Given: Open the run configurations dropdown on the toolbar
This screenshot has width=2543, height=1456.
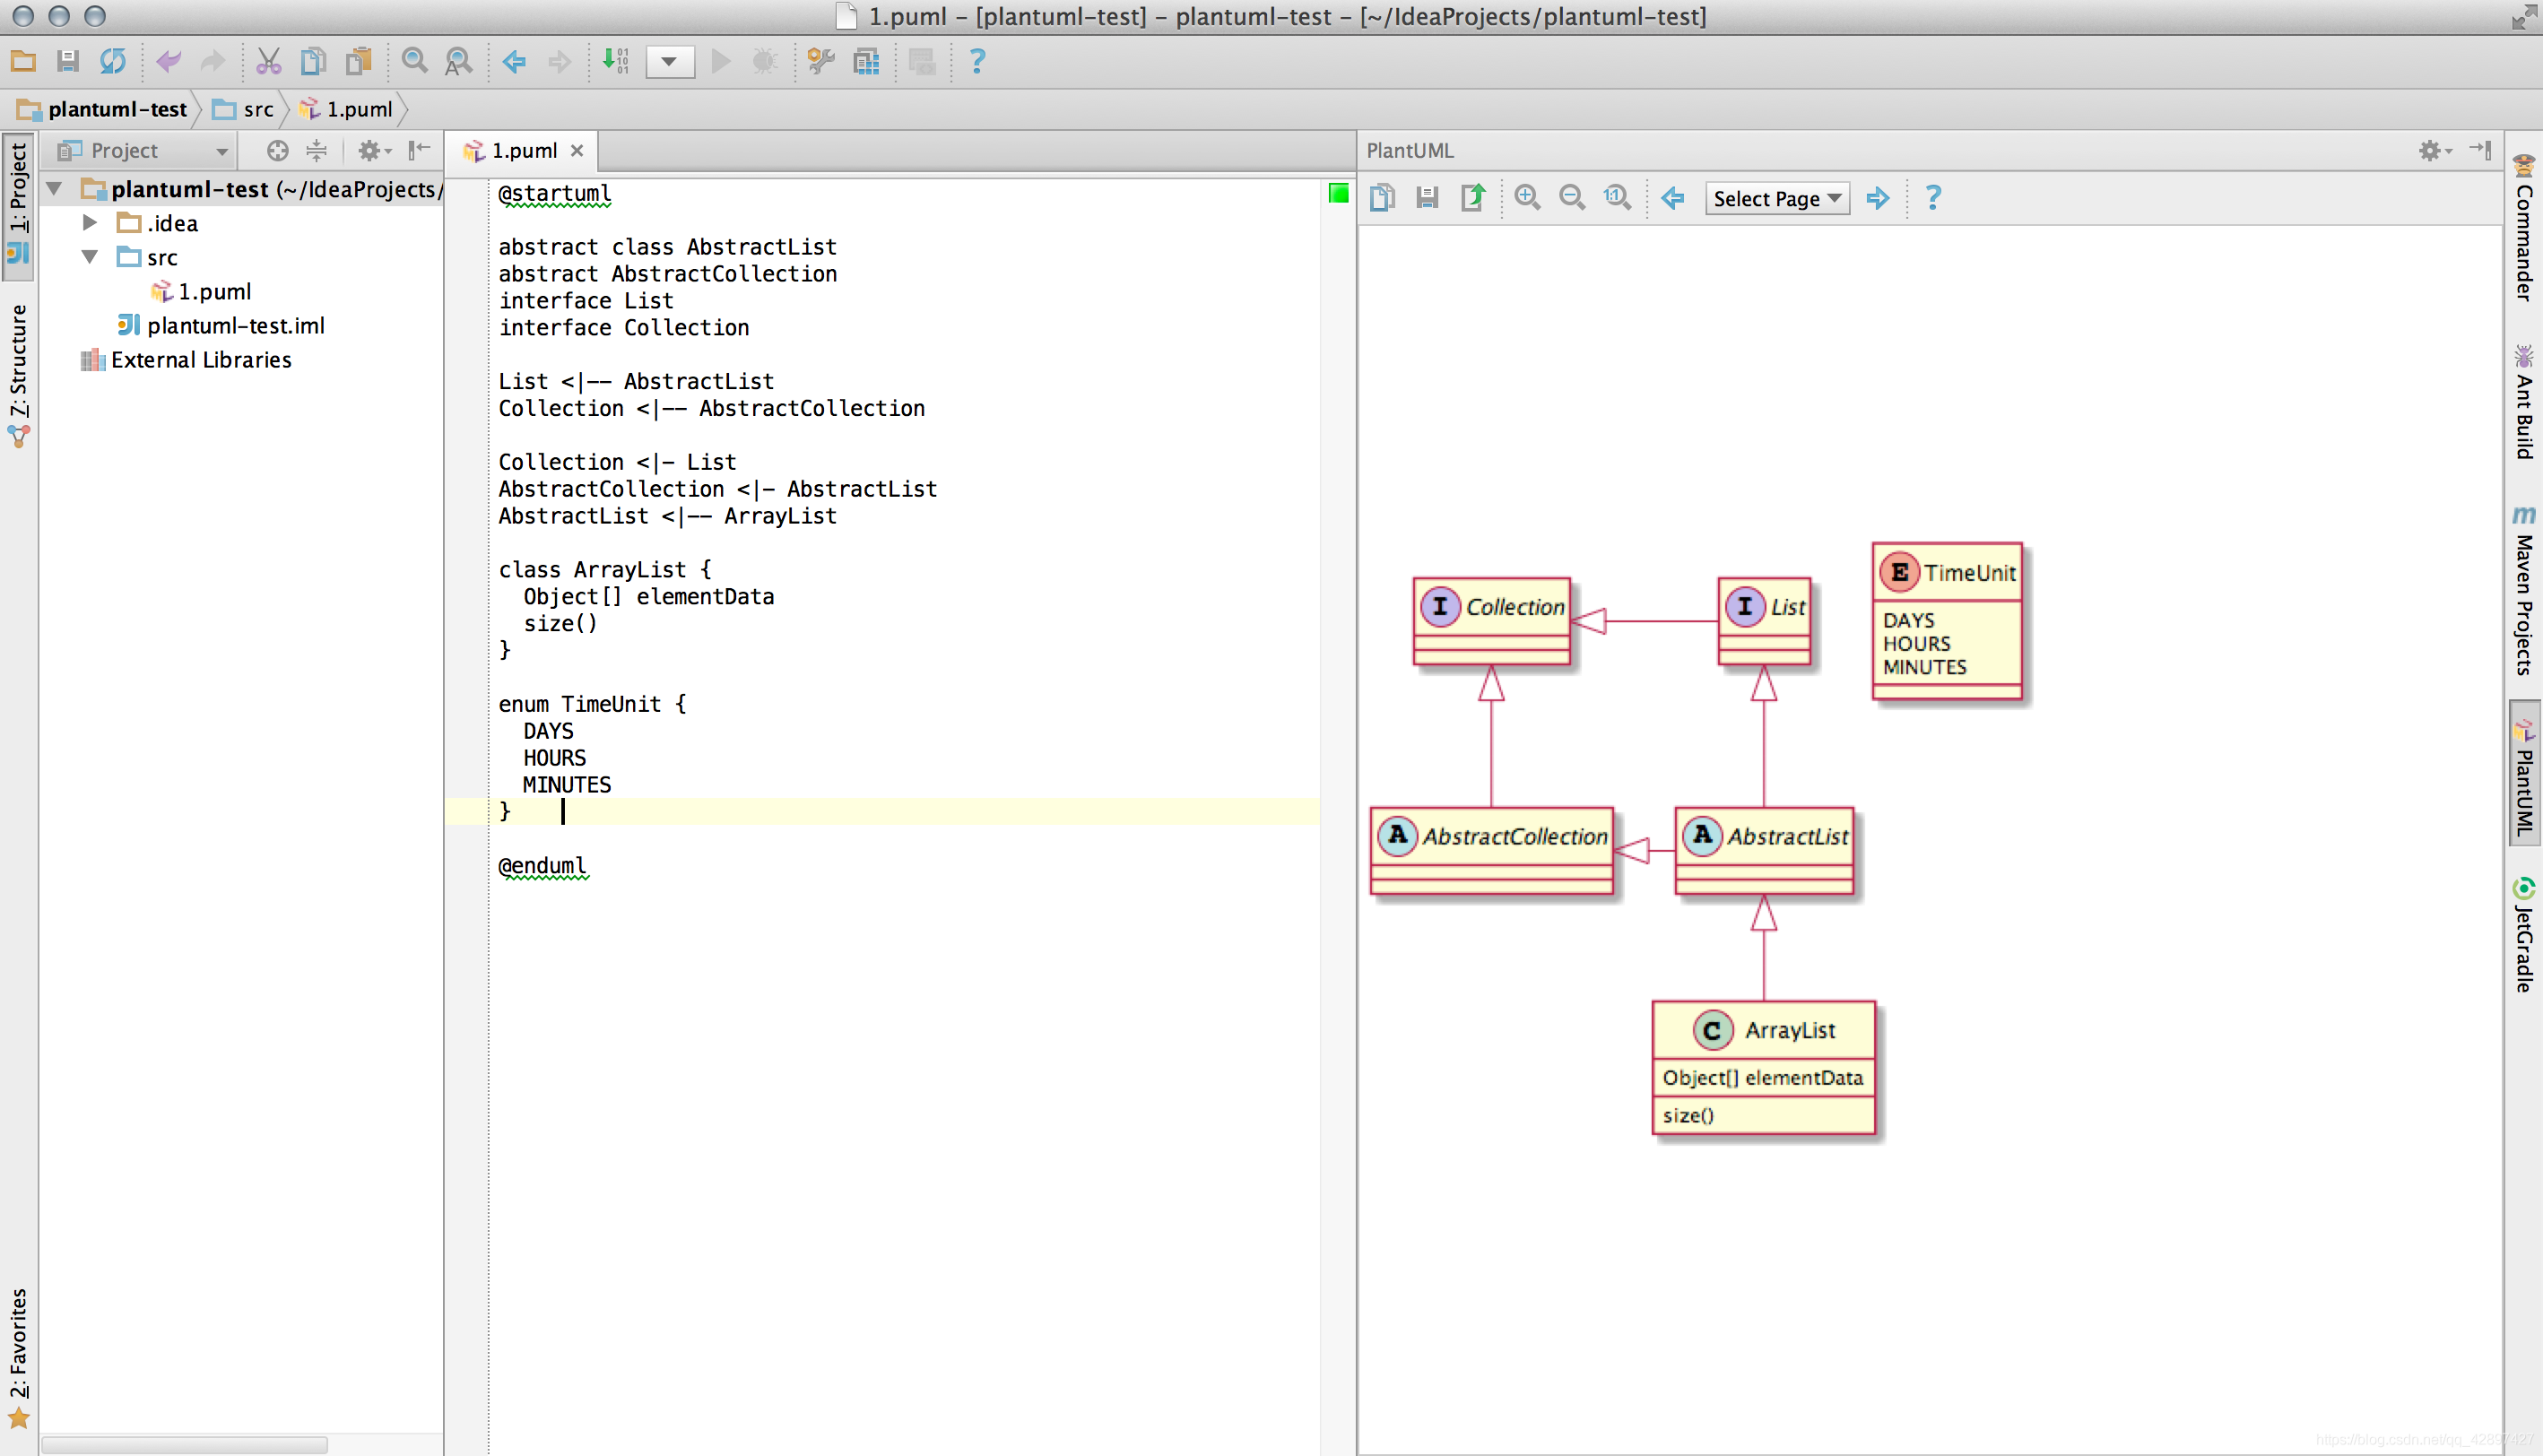Looking at the screenshot, I should 670,62.
